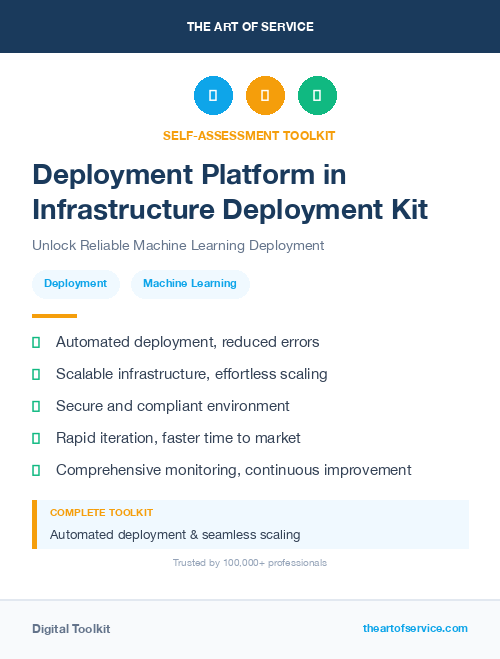The height and width of the screenshot is (659, 500).
Task: Click the orange circular icon
Action: [x=265, y=95]
